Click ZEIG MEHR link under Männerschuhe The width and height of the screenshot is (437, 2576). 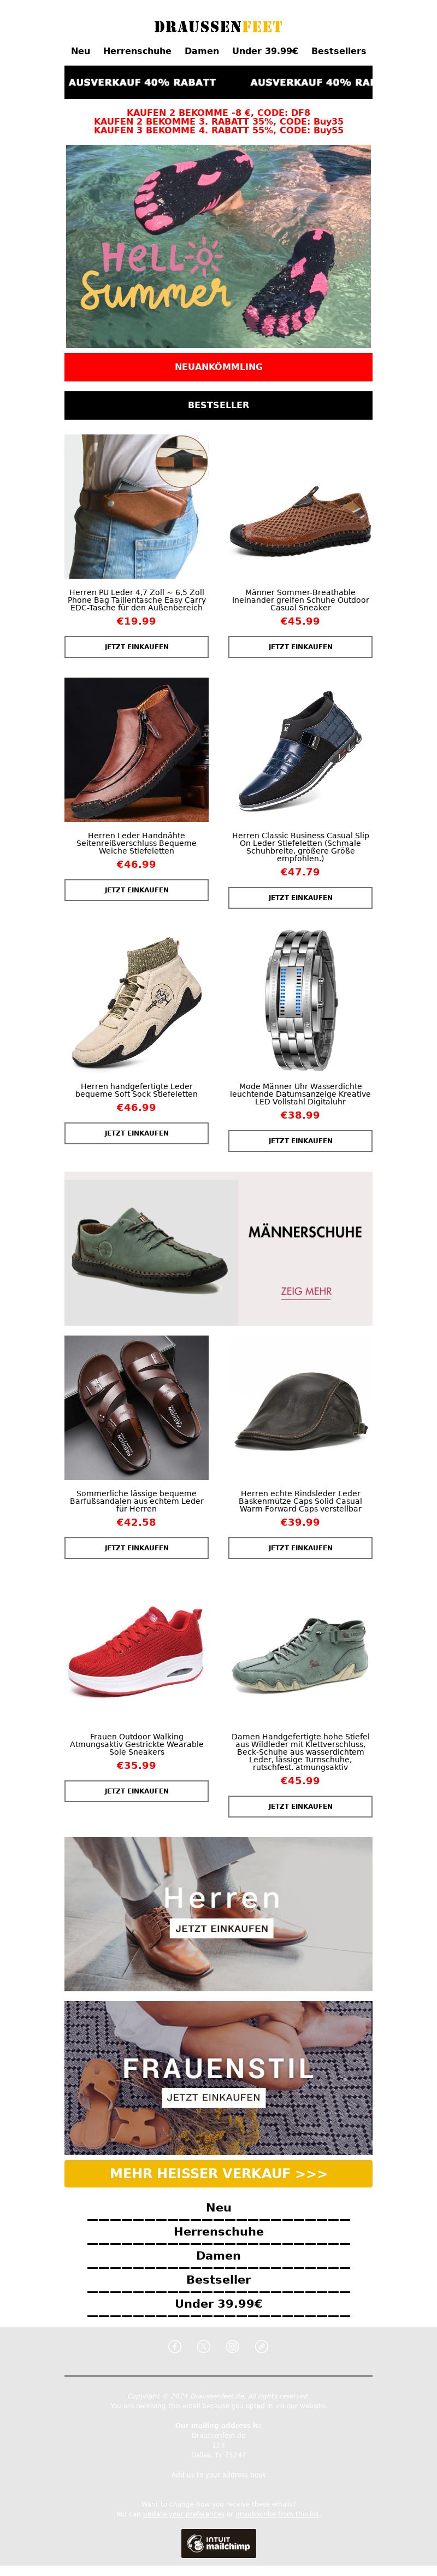(x=306, y=1291)
